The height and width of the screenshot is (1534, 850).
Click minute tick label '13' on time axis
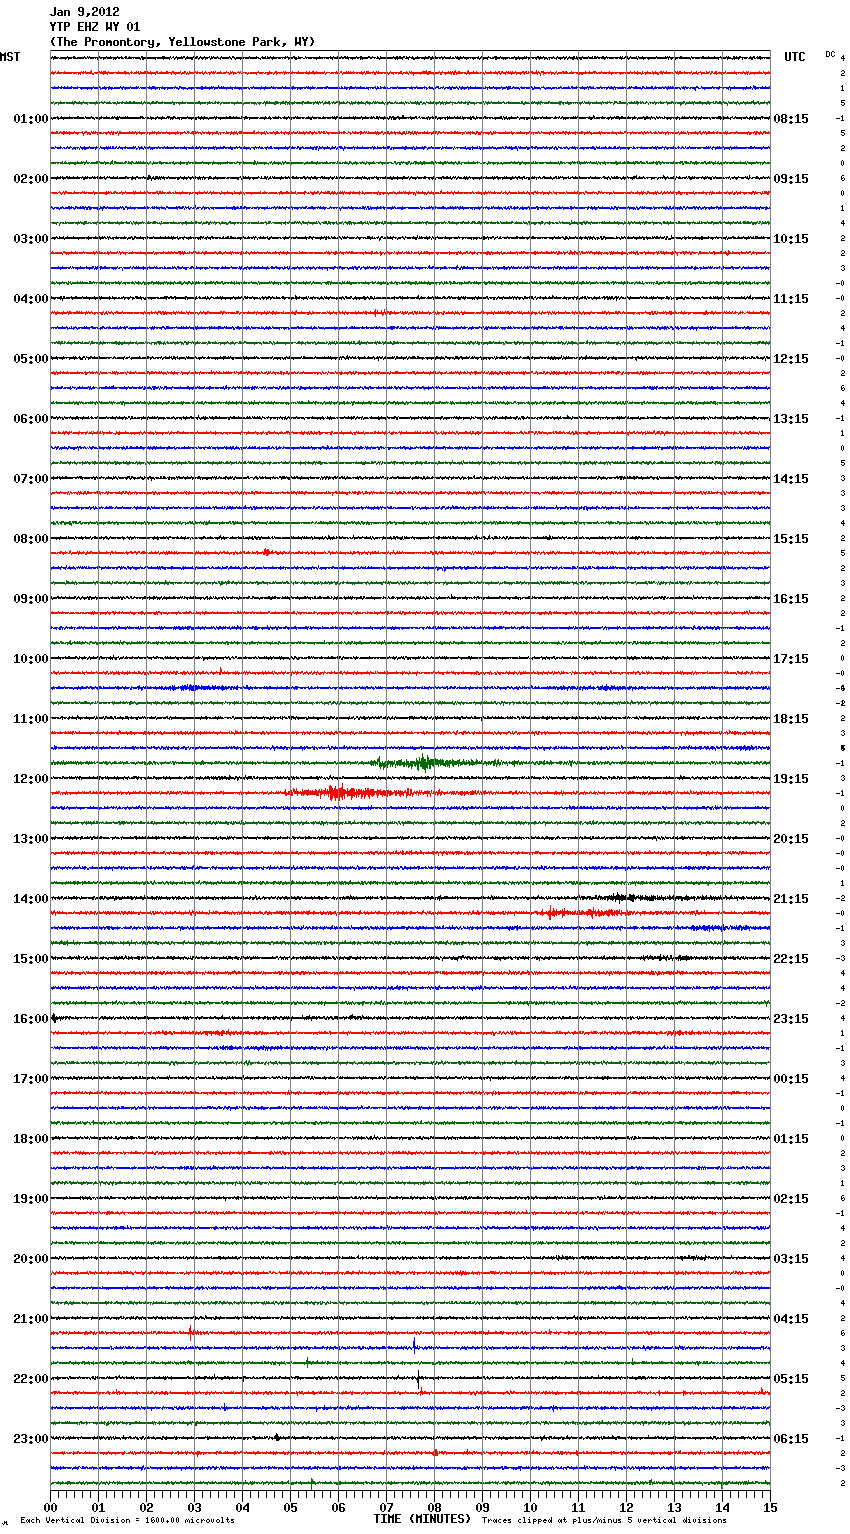pyautogui.click(x=674, y=1507)
